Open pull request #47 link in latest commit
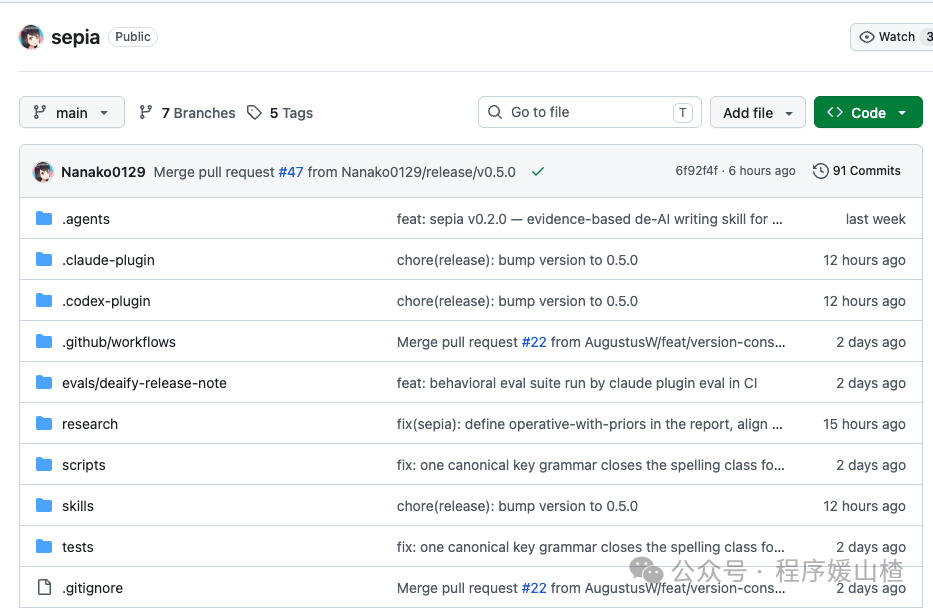The image size is (933, 608). [291, 172]
